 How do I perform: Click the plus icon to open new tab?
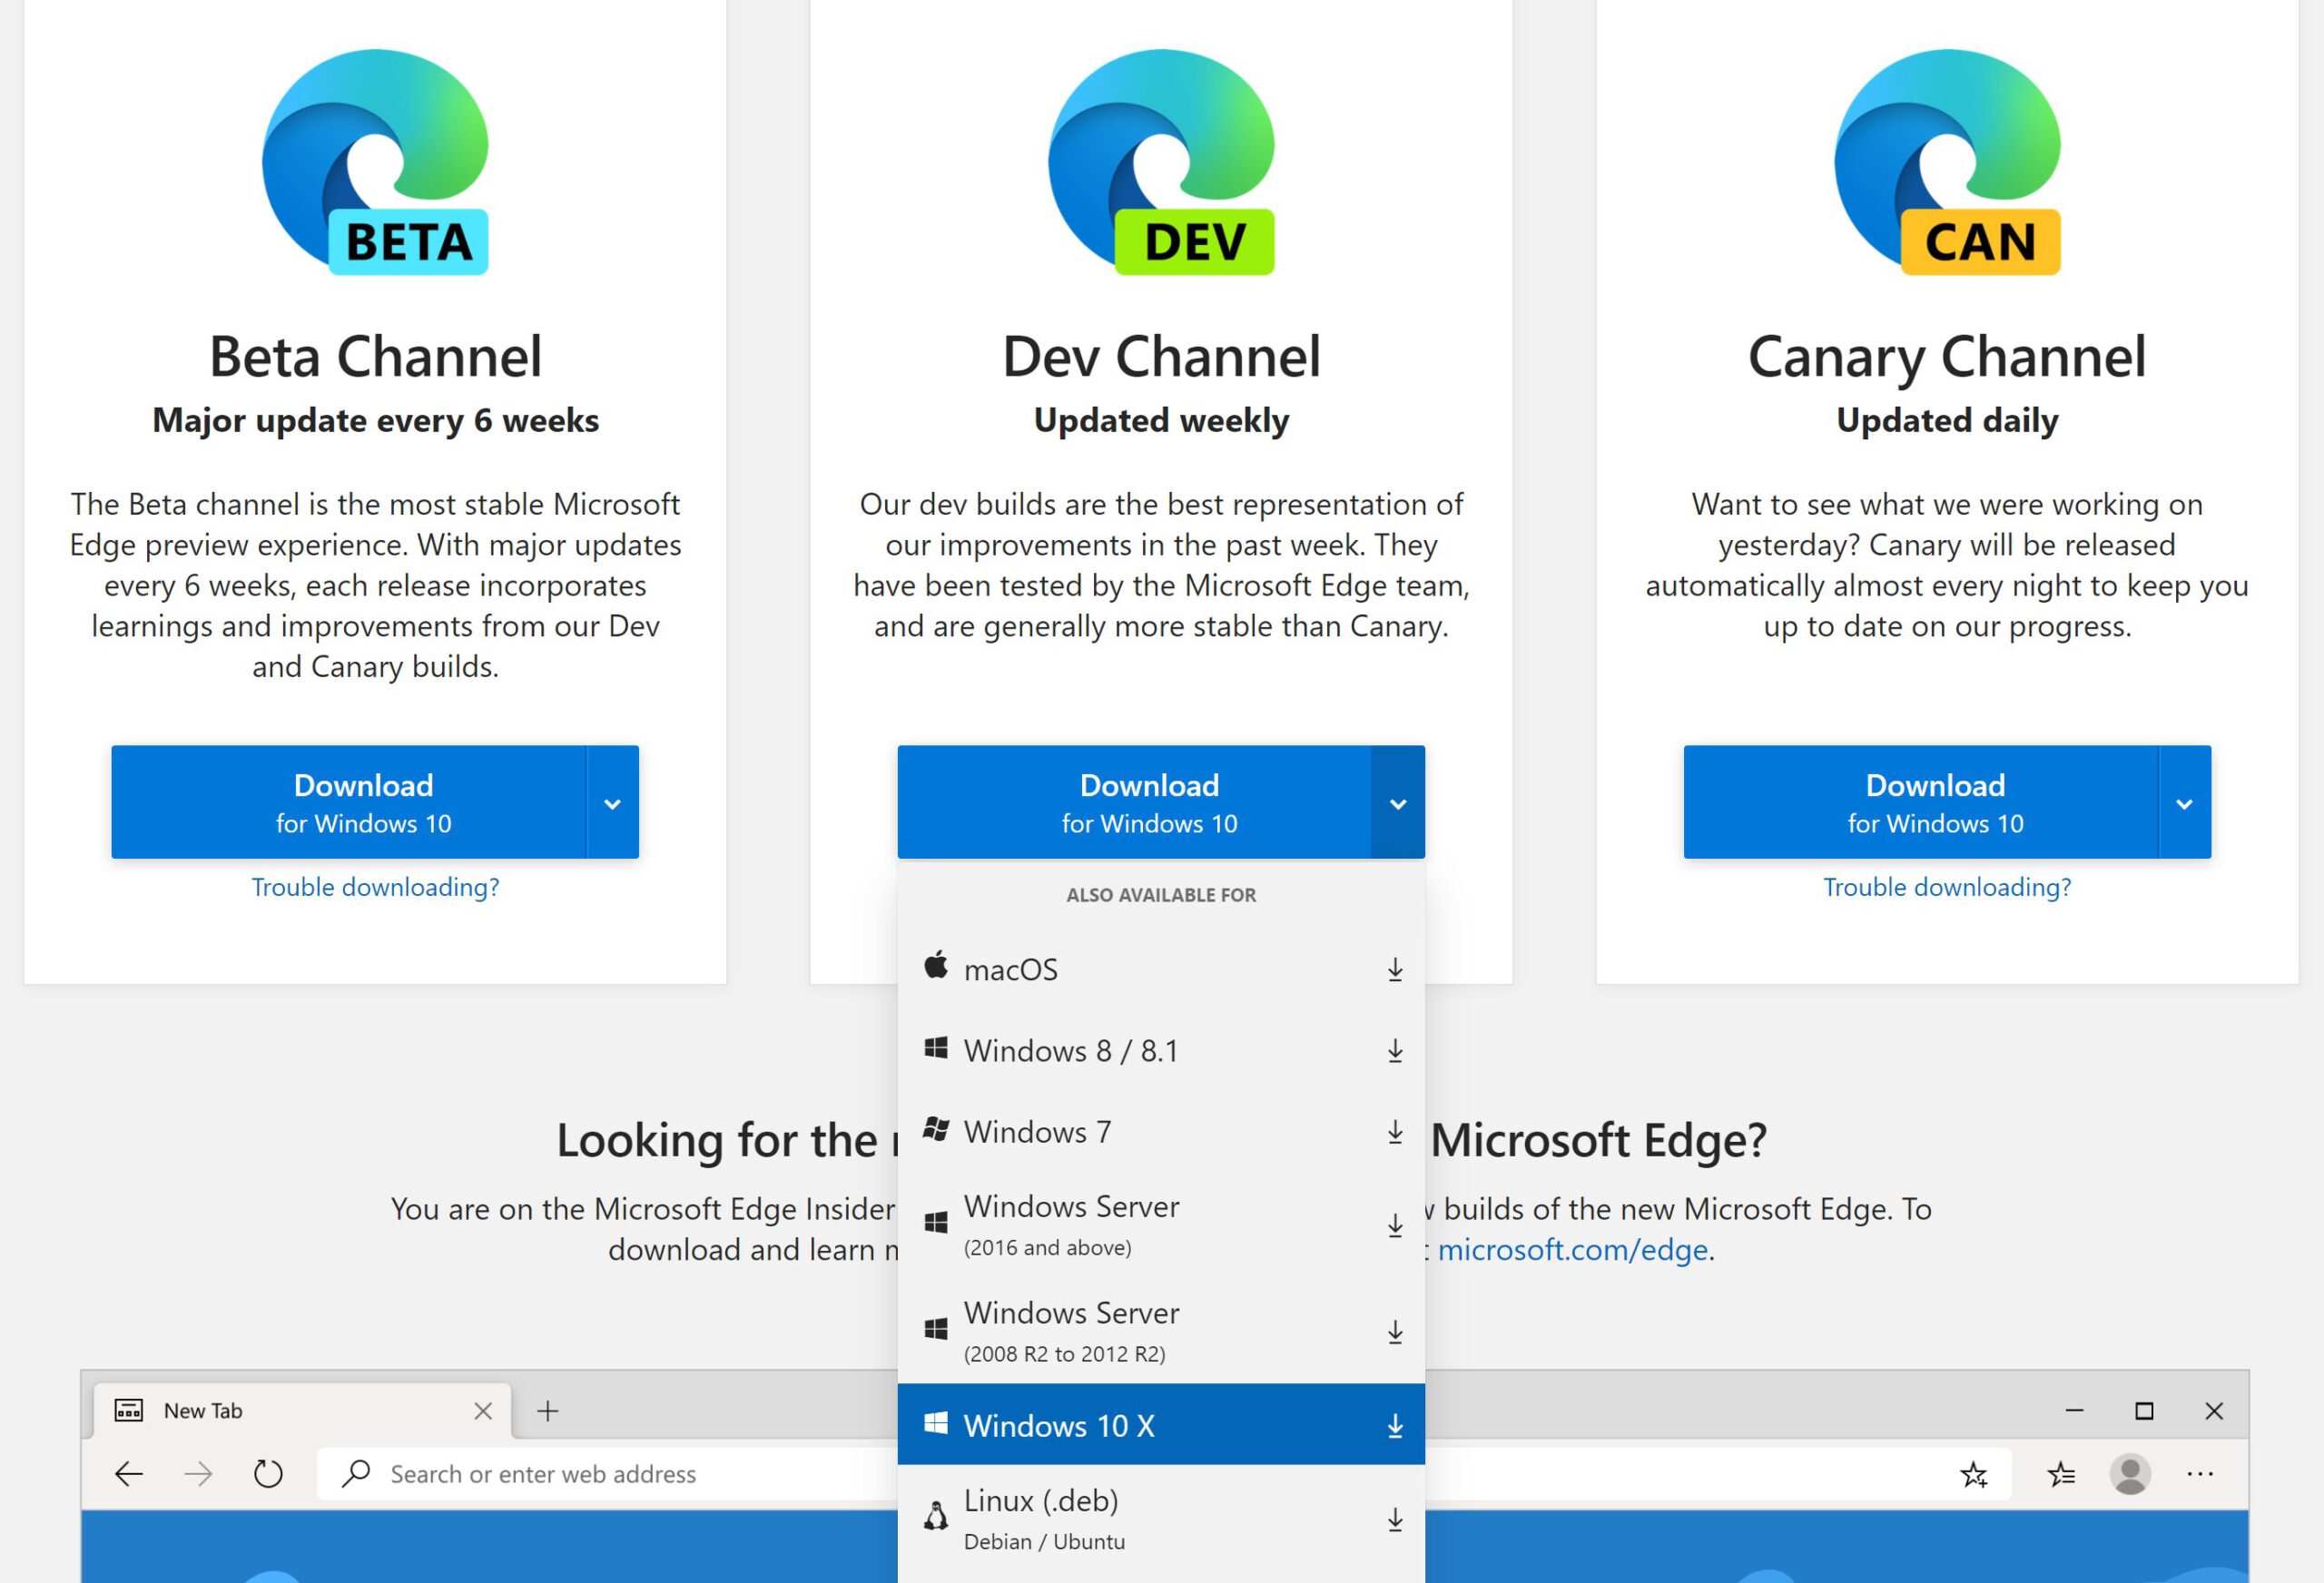click(548, 1411)
